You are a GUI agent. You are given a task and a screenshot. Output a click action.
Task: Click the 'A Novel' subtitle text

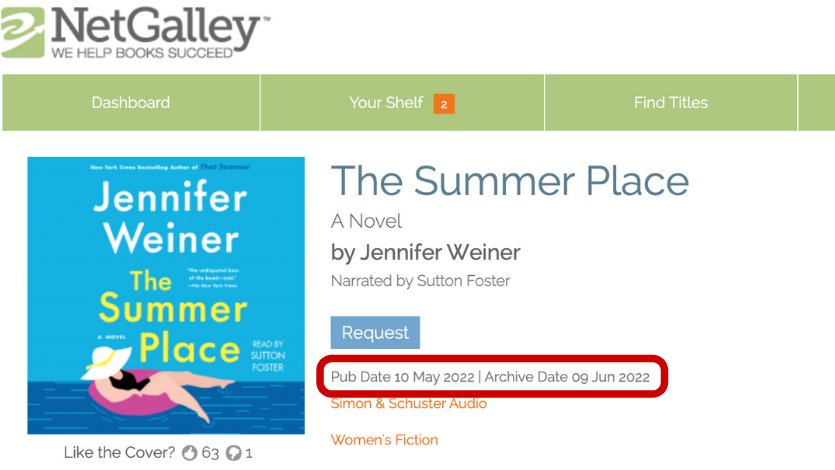pyautogui.click(x=367, y=221)
